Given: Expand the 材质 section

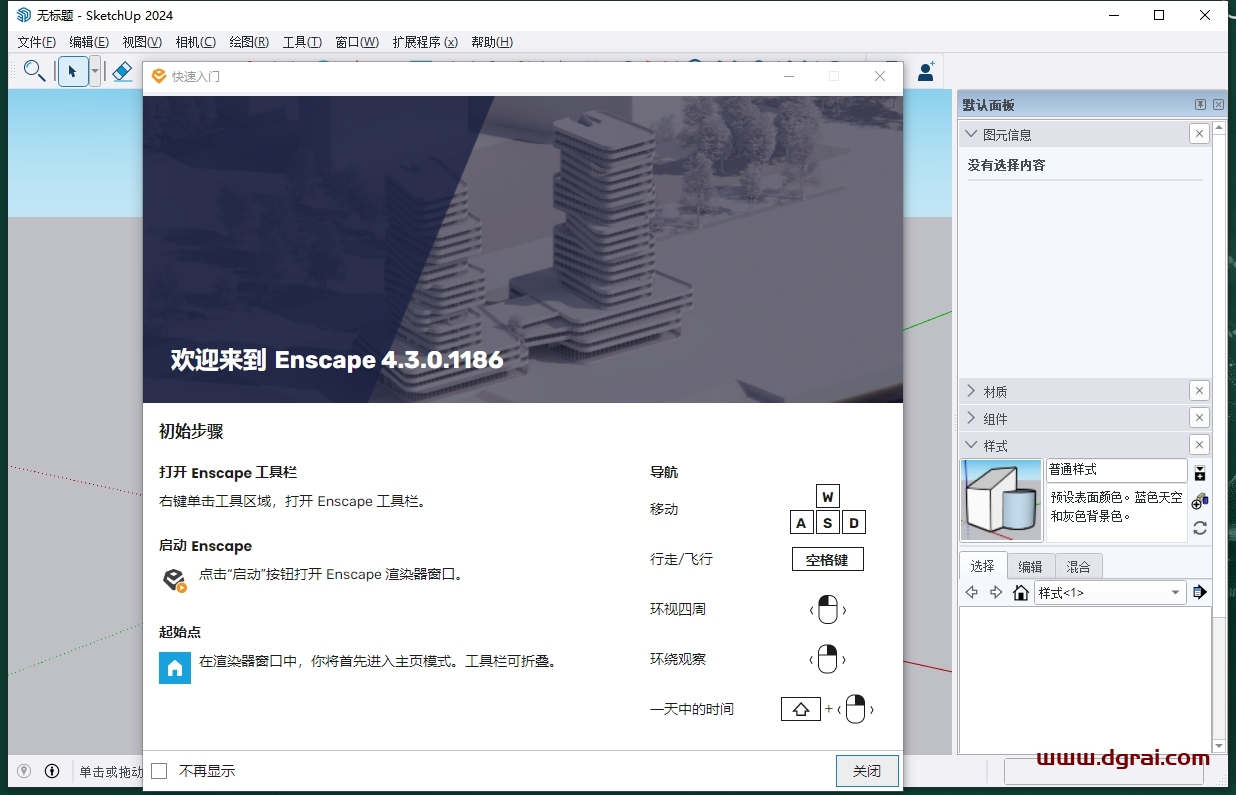Looking at the screenshot, I should 971,391.
